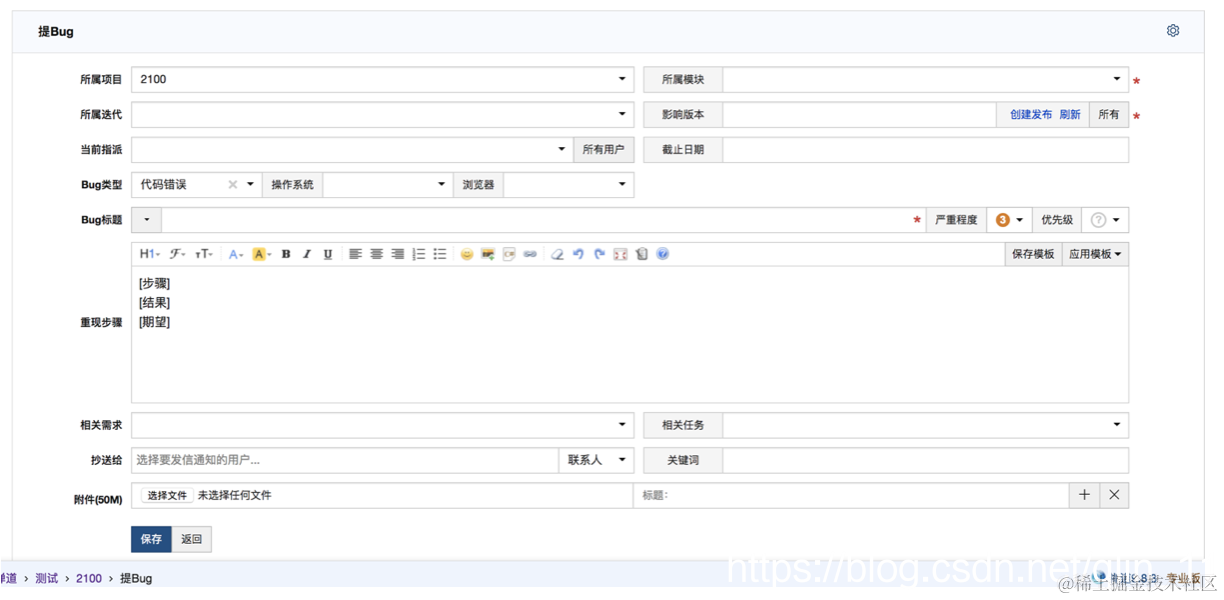Open the font size tool
Viewport: 1224px width, 600px height.
(203, 254)
